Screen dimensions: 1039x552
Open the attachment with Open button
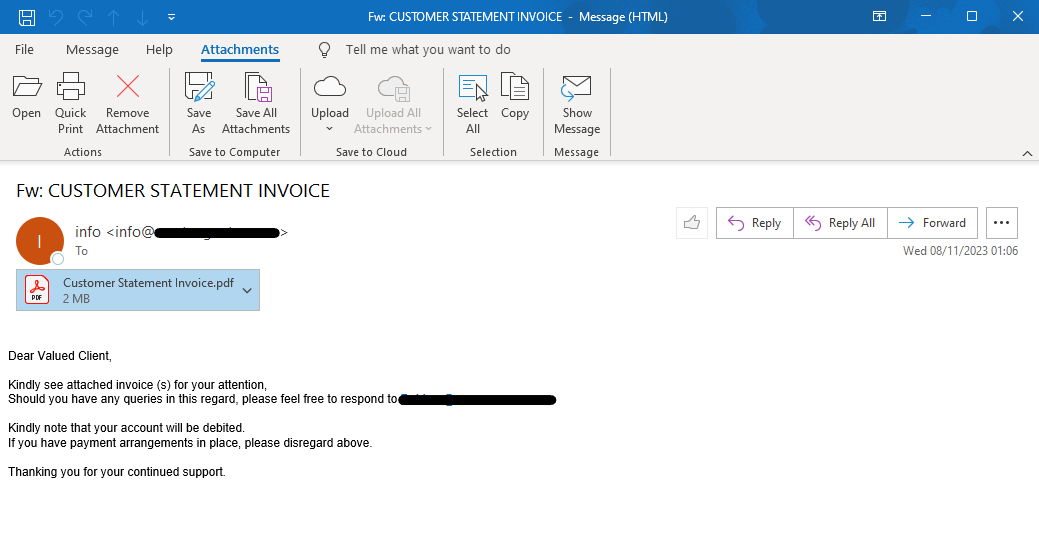point(27,97)
